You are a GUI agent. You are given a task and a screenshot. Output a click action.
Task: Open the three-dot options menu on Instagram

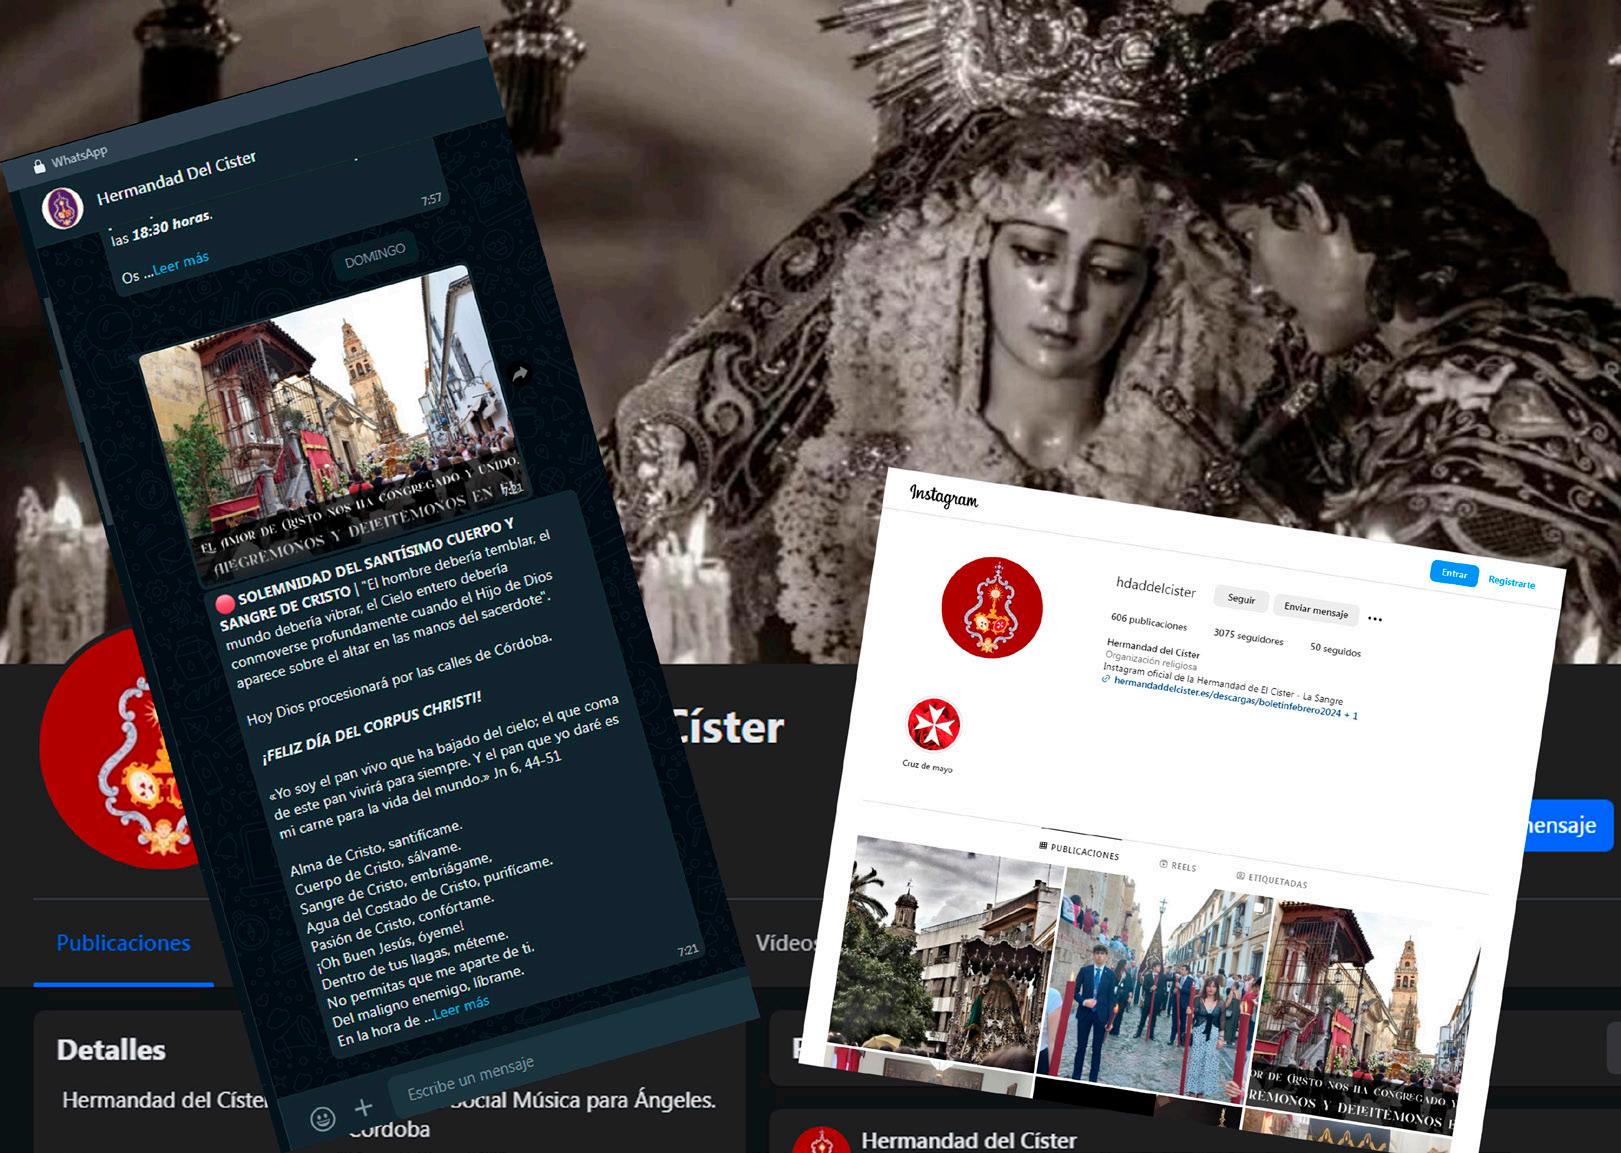click(1375, 619)
